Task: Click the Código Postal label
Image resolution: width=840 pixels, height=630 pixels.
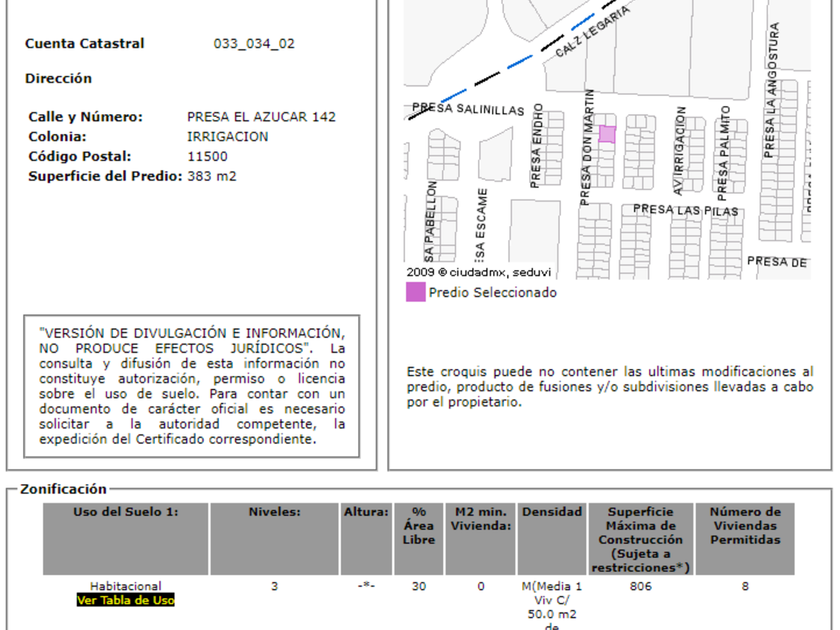Action: [x=80, y=156]
